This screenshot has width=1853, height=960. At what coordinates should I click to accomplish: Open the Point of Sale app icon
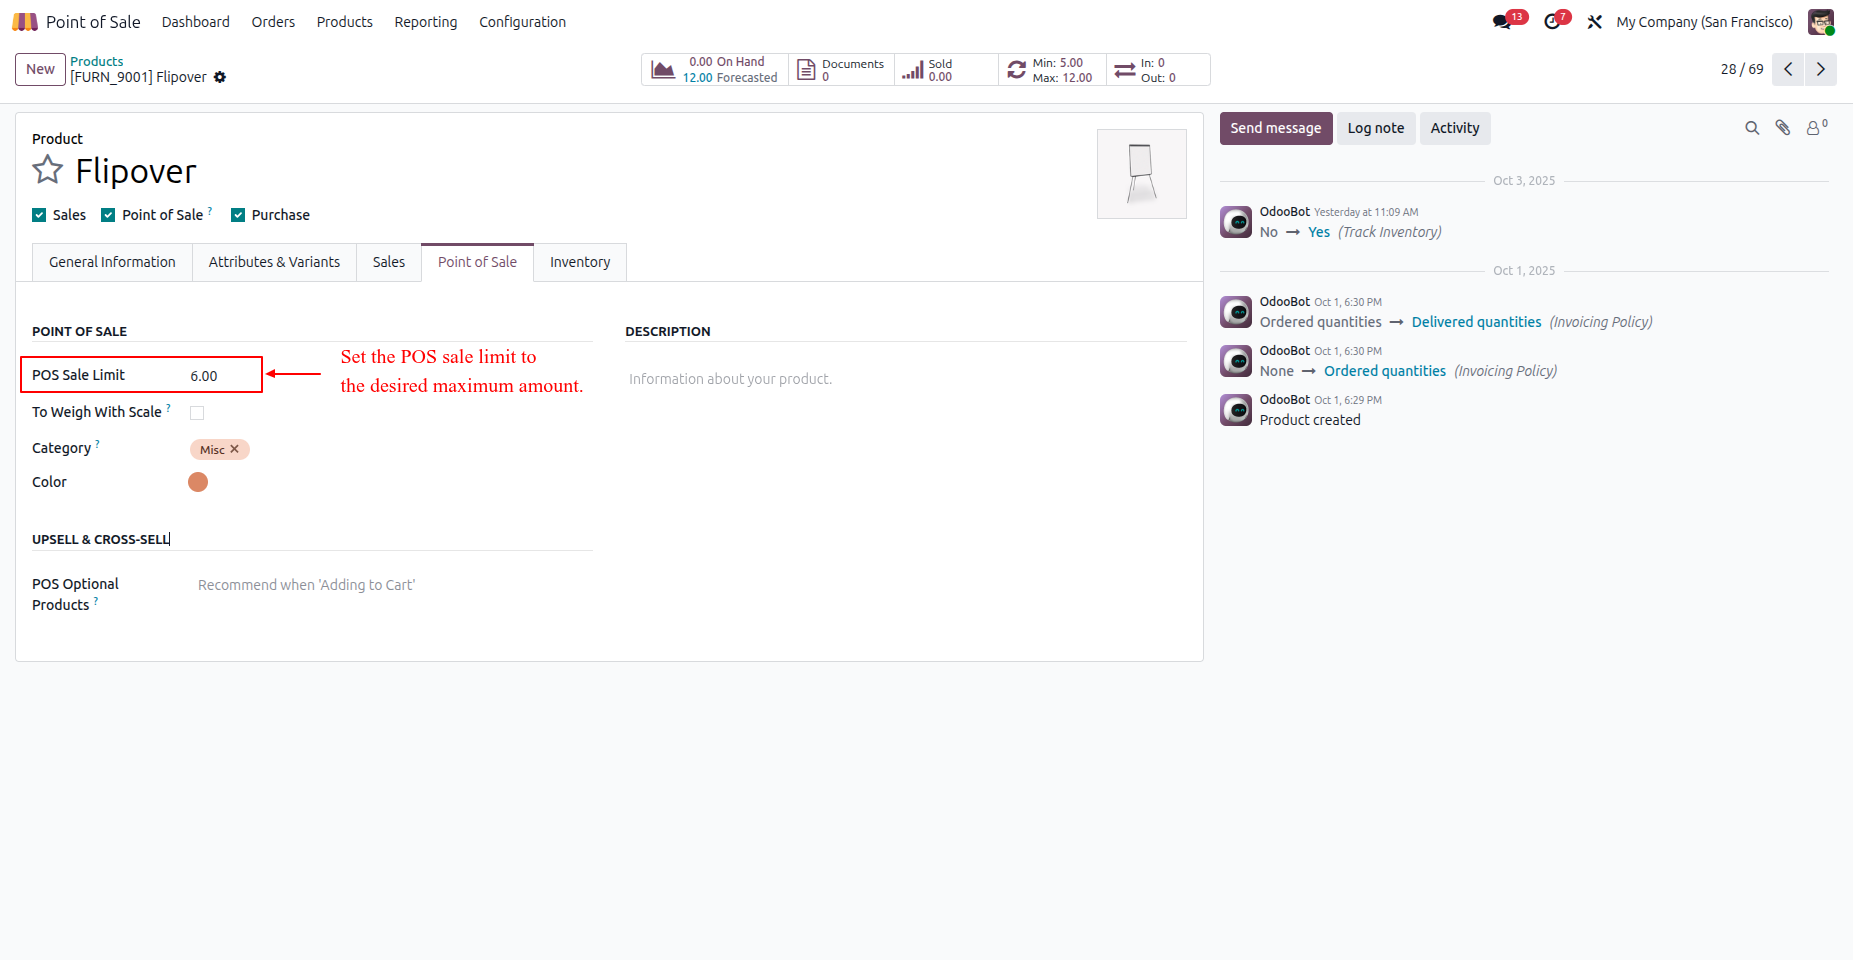pyautogui.click(x=25, y=22)
